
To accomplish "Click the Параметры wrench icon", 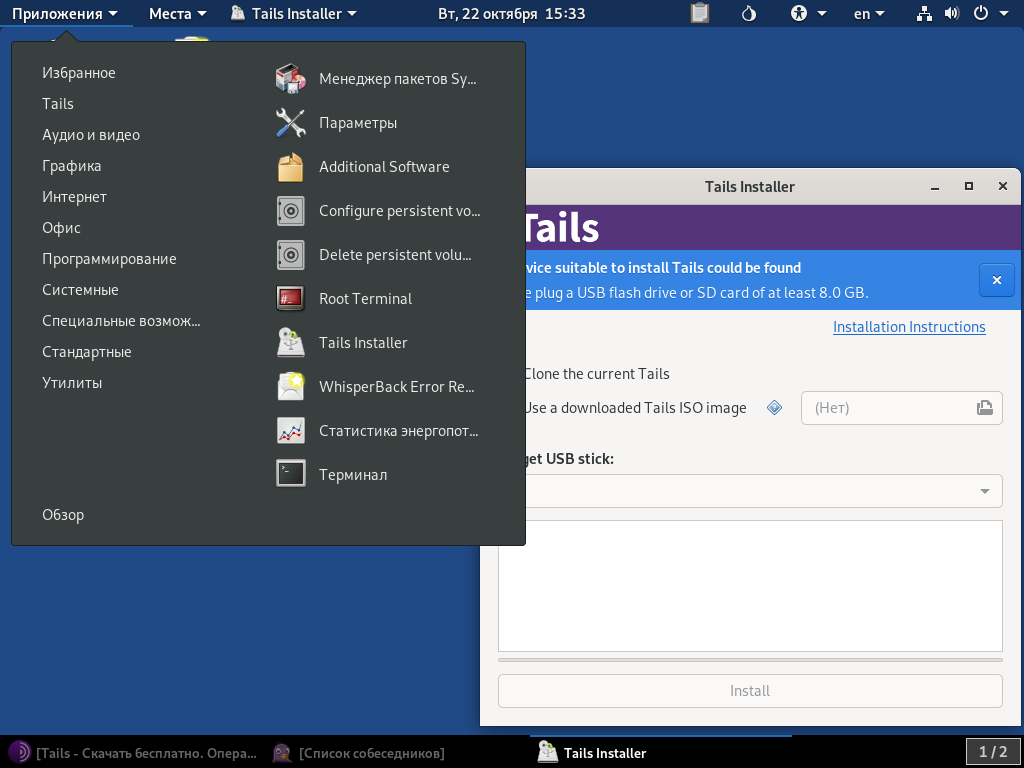I will (291, 123).
